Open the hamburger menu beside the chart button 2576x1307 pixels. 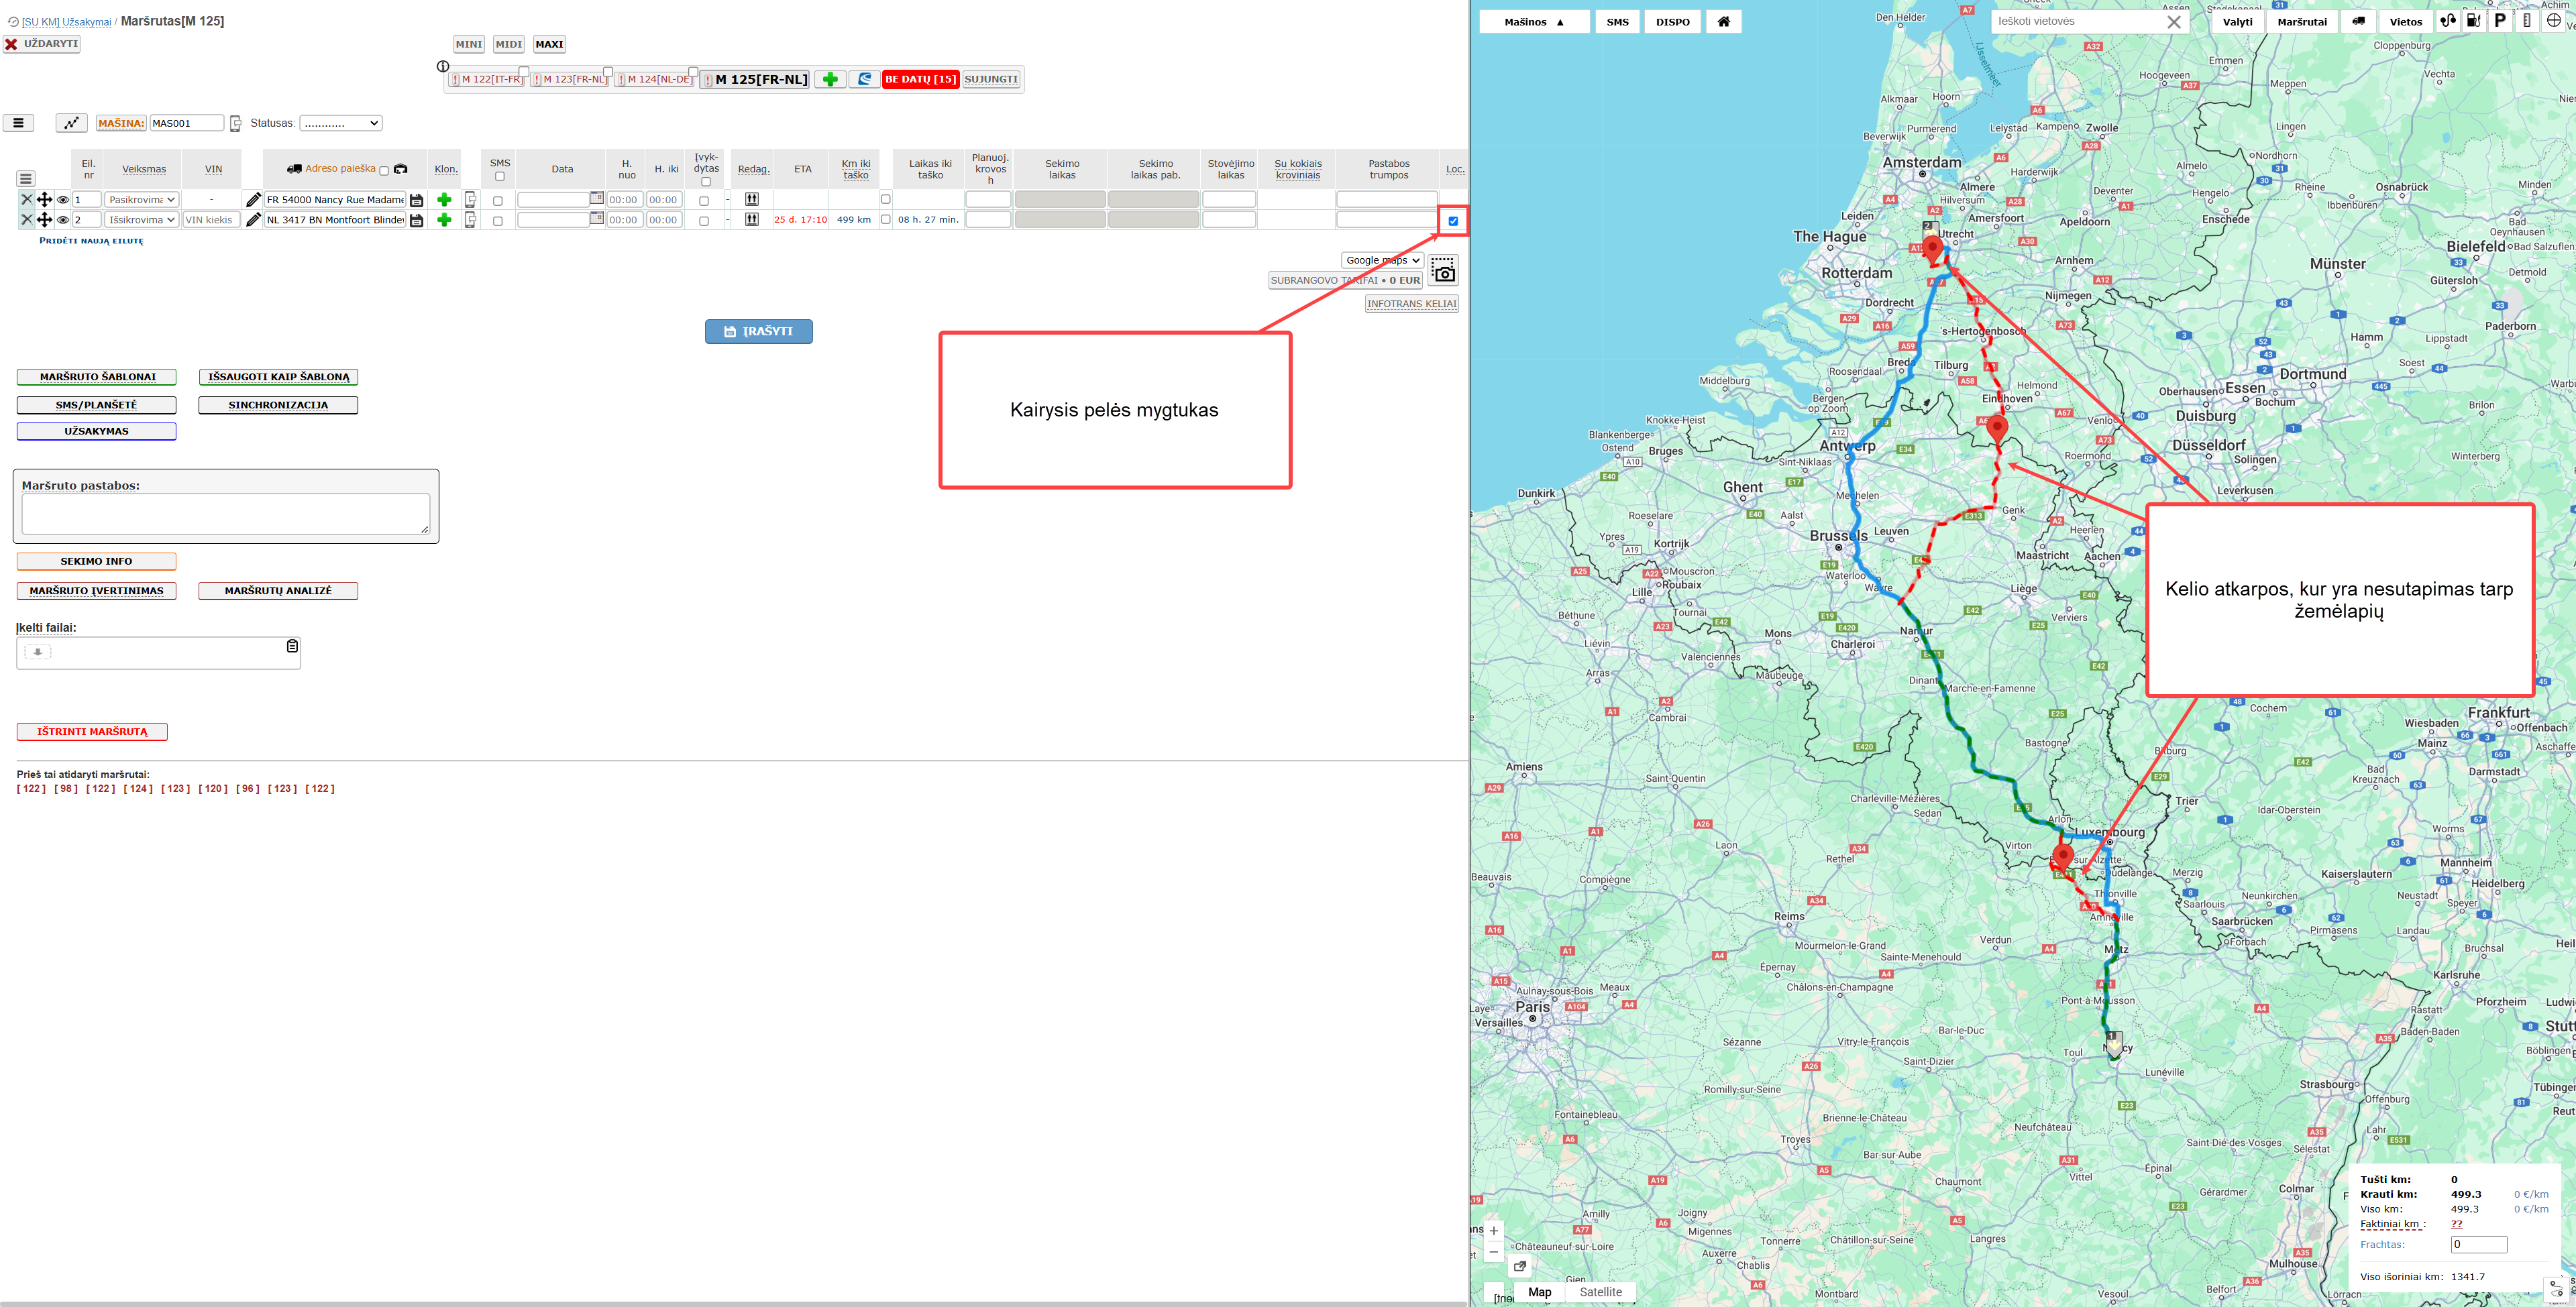tap(18, 123)
